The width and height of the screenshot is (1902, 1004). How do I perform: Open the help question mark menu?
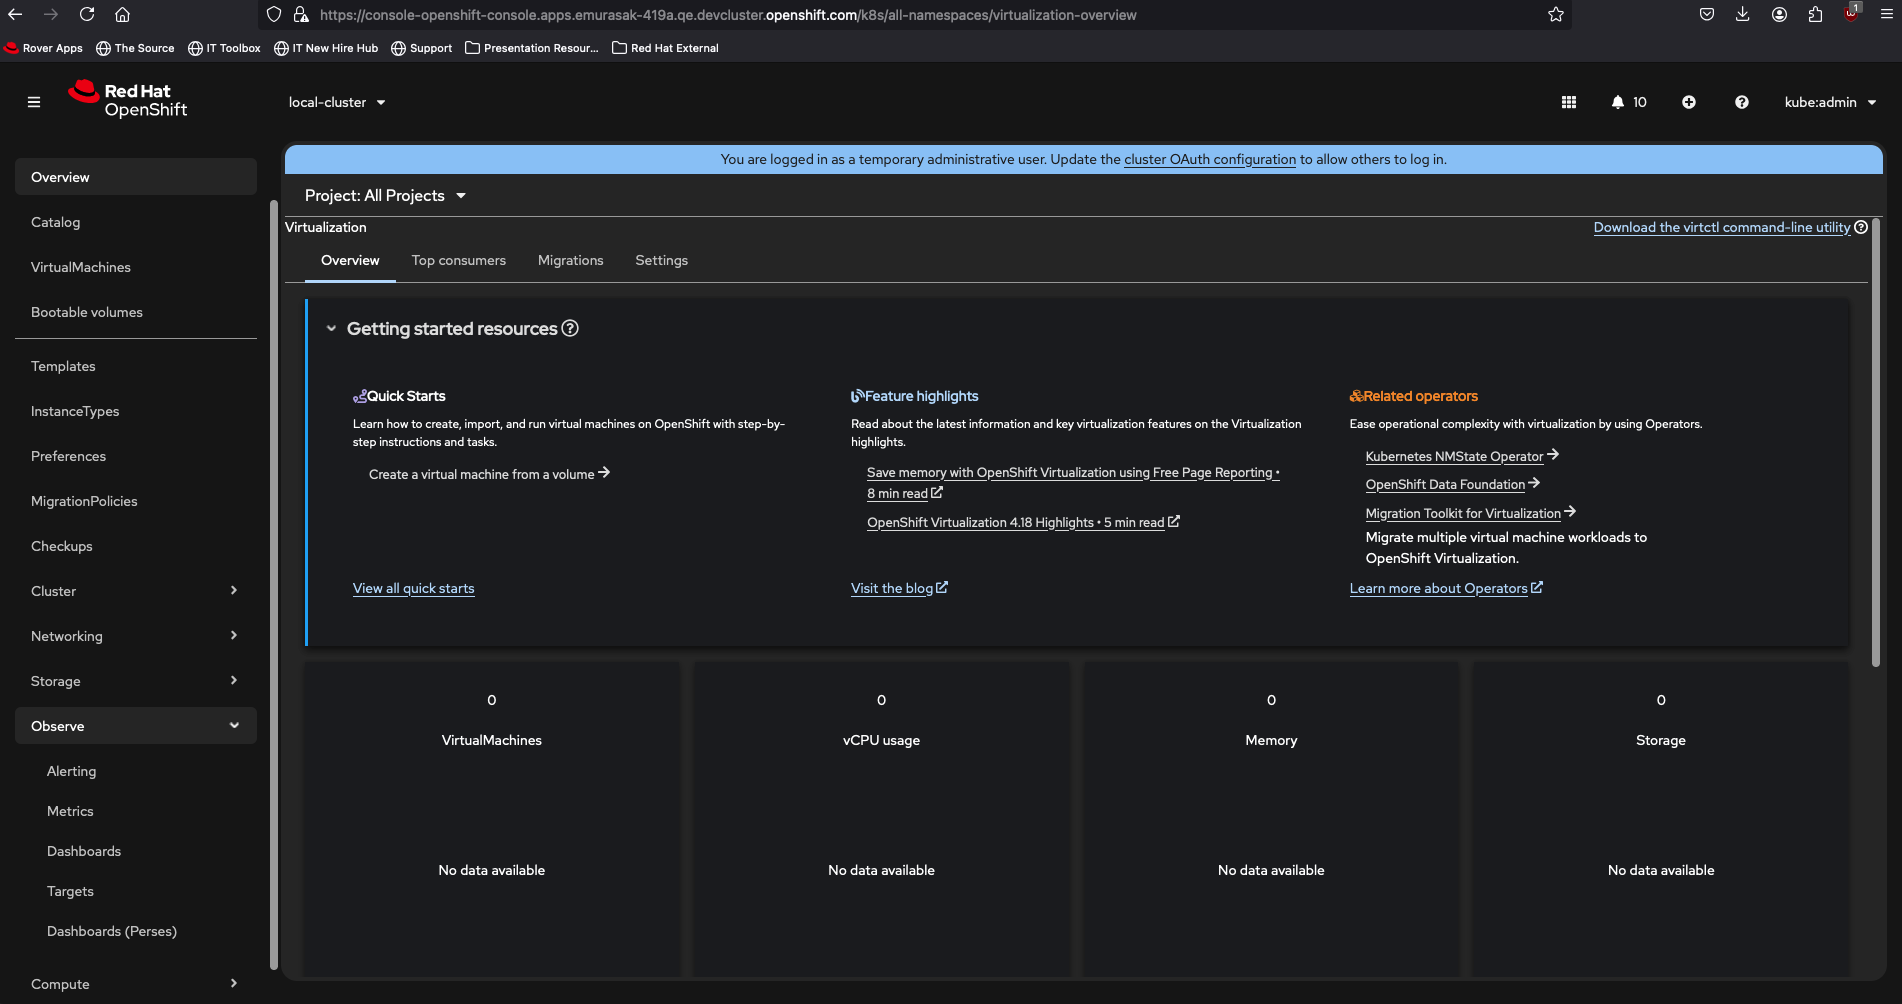click(x=1742, y=102)
